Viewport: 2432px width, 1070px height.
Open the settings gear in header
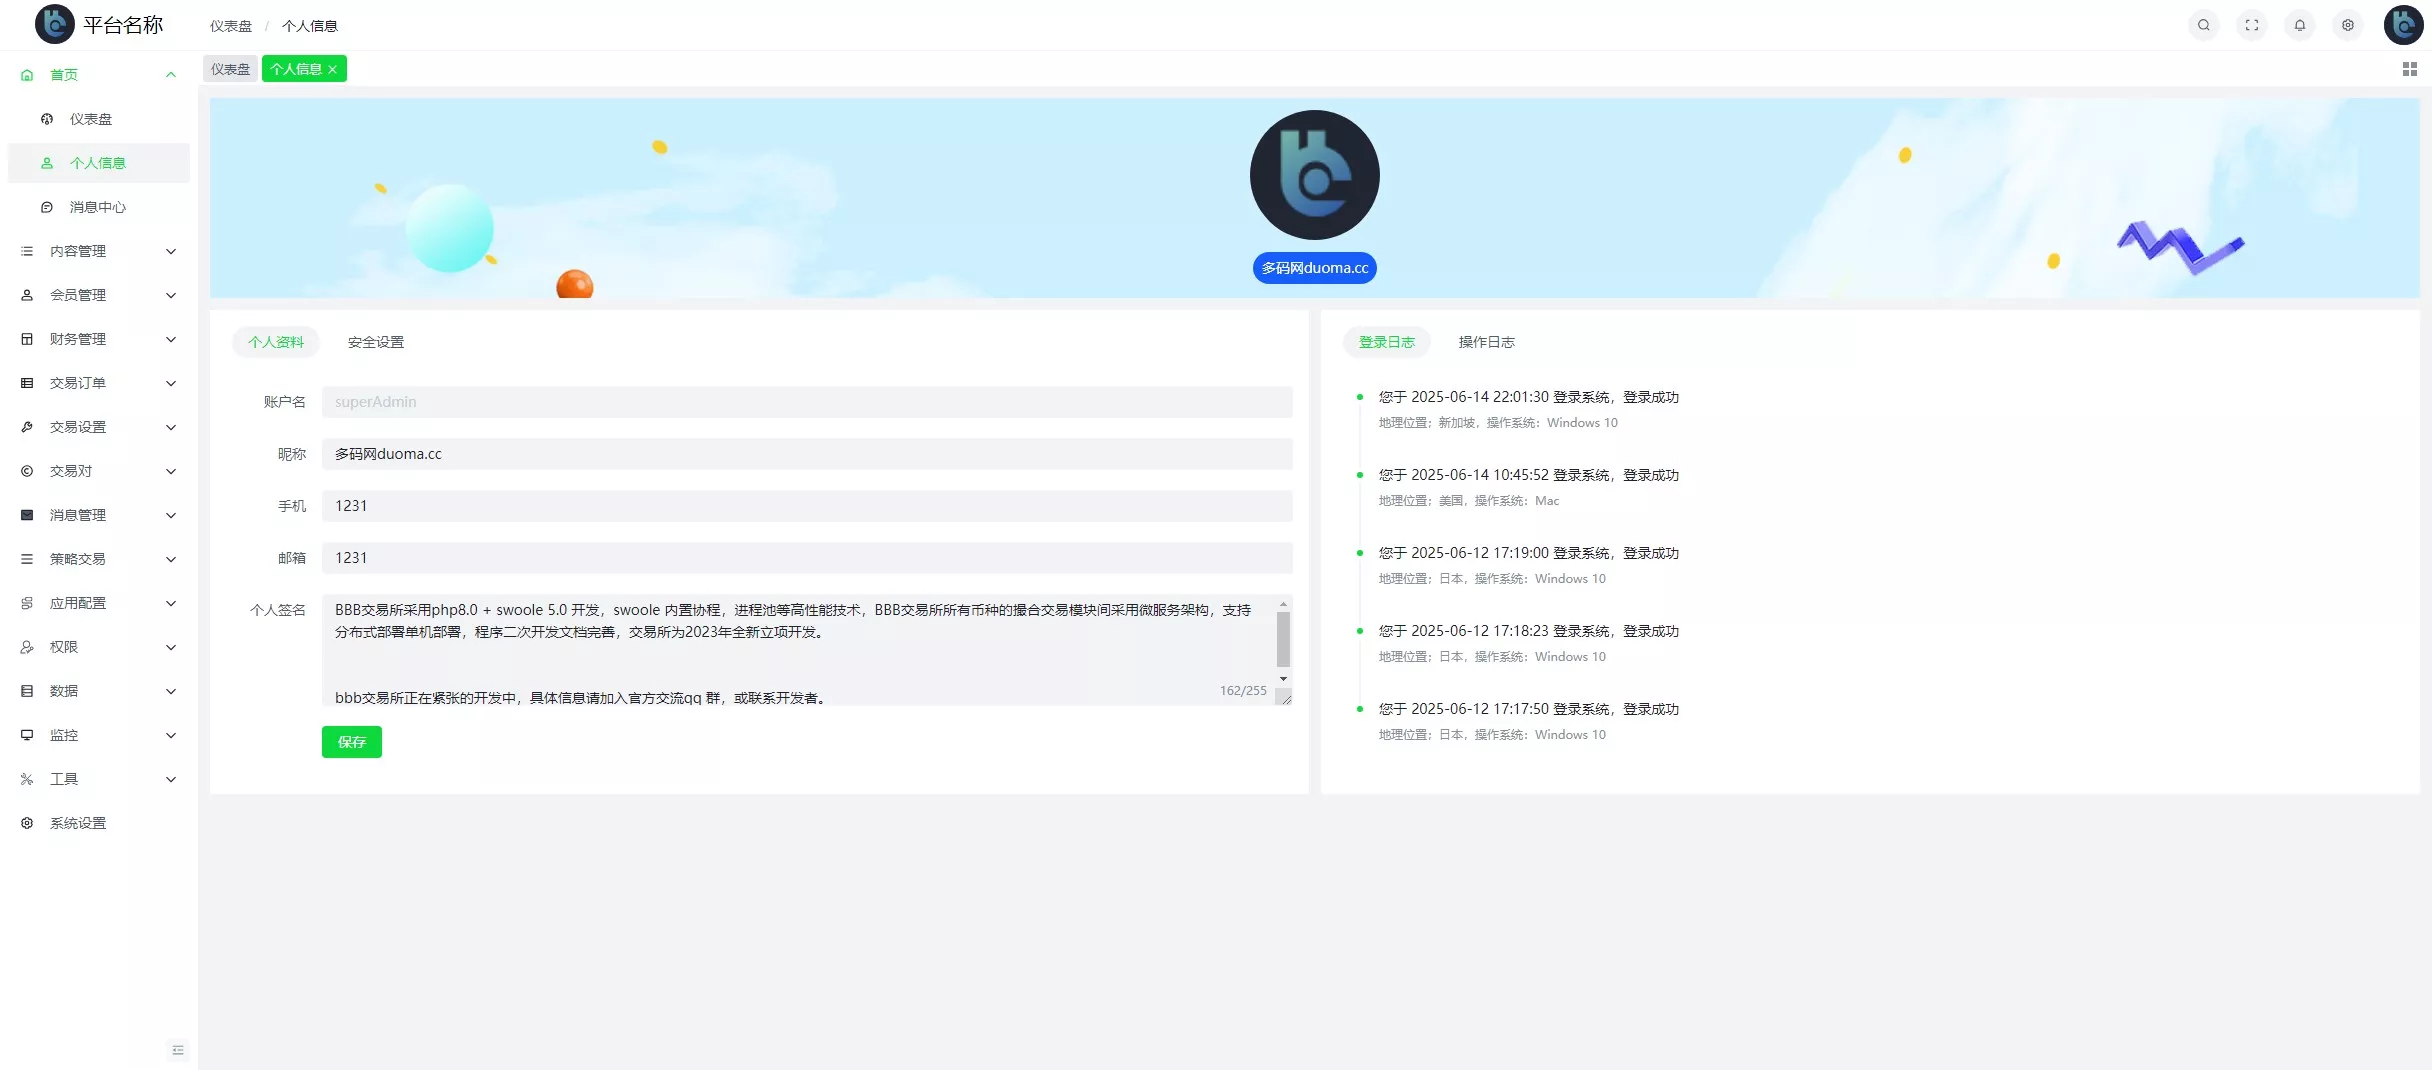click(x=2347, y=25)
